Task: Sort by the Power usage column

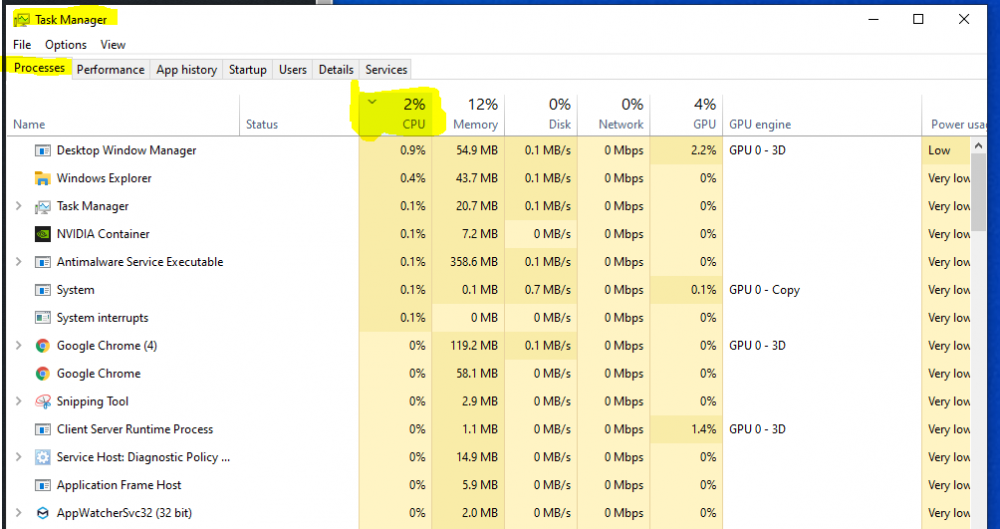Action: [954, 115]
